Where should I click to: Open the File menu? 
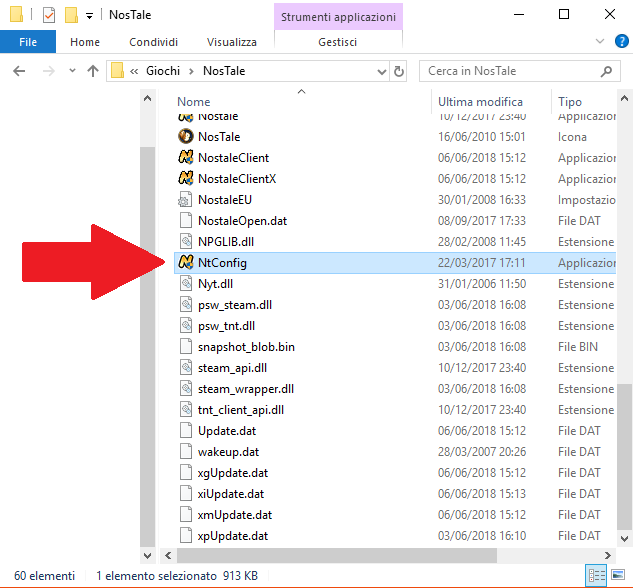pos(28,42)
